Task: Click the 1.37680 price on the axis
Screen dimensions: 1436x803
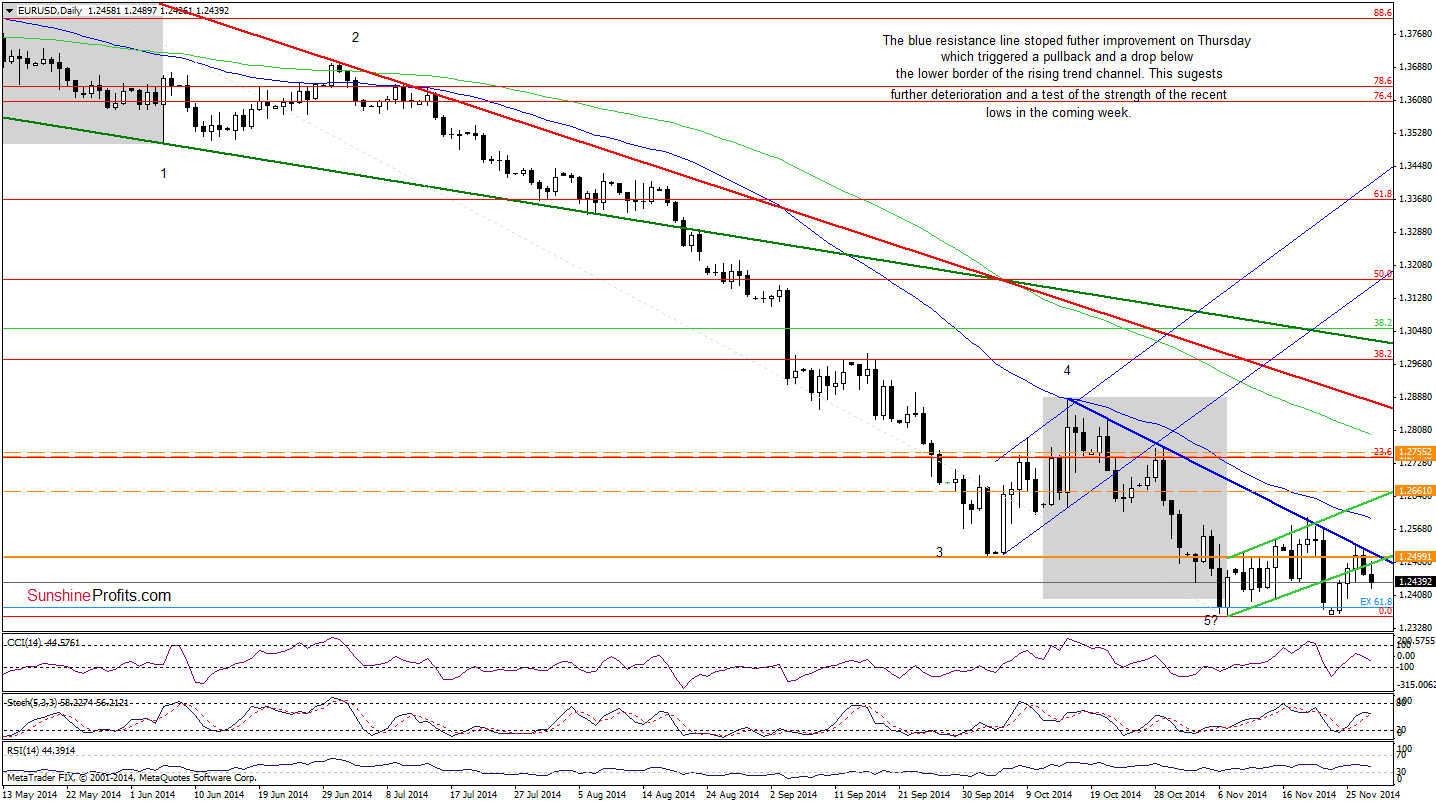Action: coord(1415,34)
